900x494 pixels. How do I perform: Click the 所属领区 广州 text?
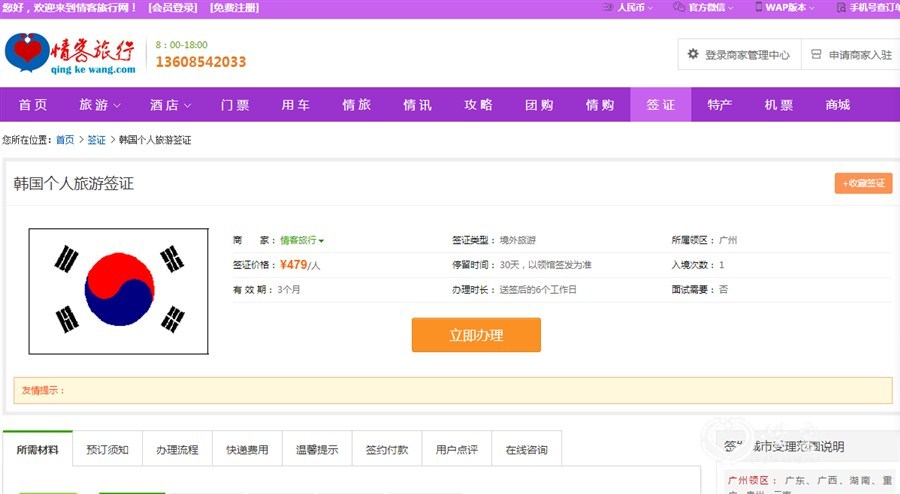[704, 240]
